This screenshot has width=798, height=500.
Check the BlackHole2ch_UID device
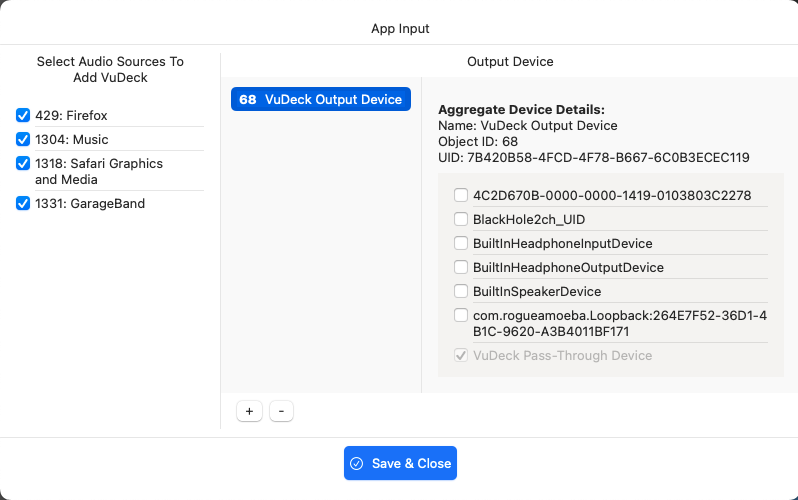click(x=461, y=219)
